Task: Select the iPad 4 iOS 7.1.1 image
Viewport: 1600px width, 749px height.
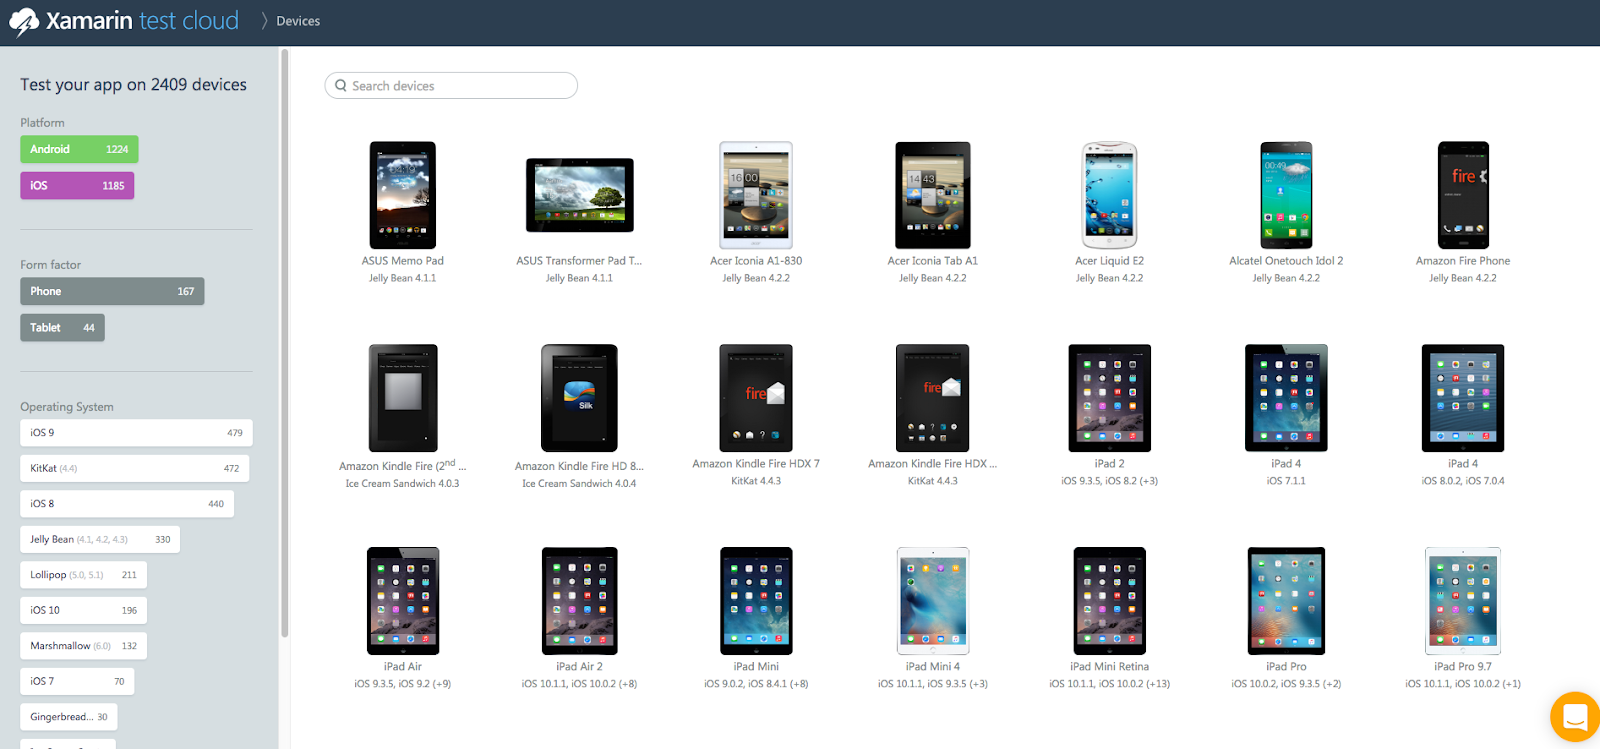Action: pos(1286,398)
